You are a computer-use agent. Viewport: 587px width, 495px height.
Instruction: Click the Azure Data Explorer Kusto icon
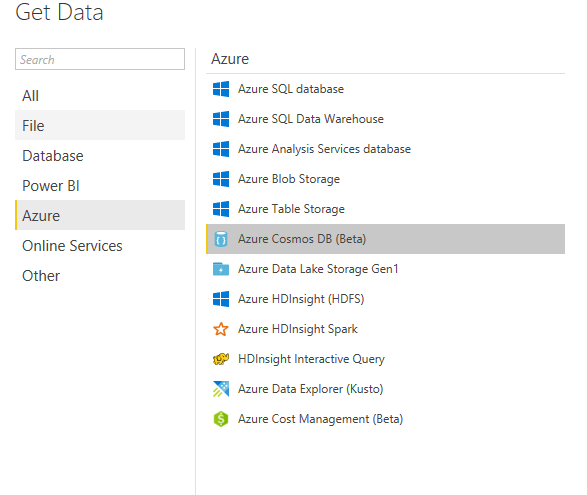[221, 389]
